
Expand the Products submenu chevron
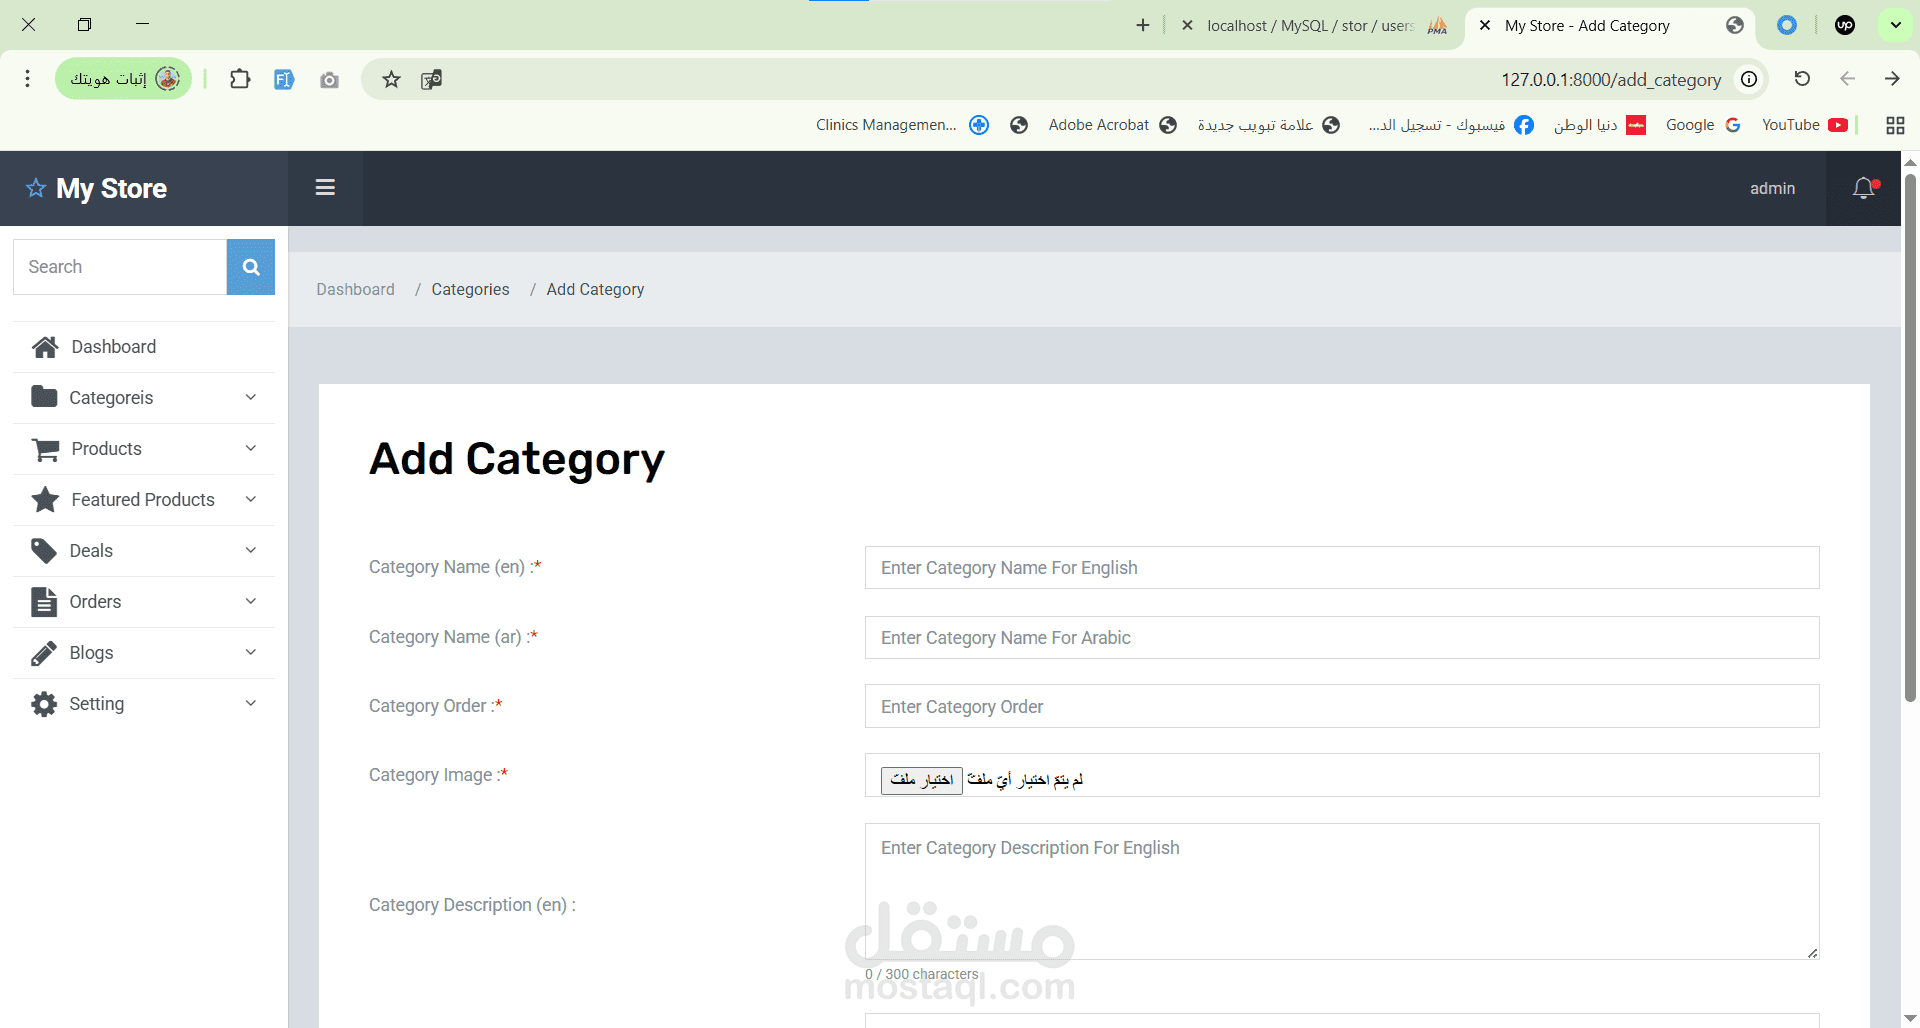(251, 448)
